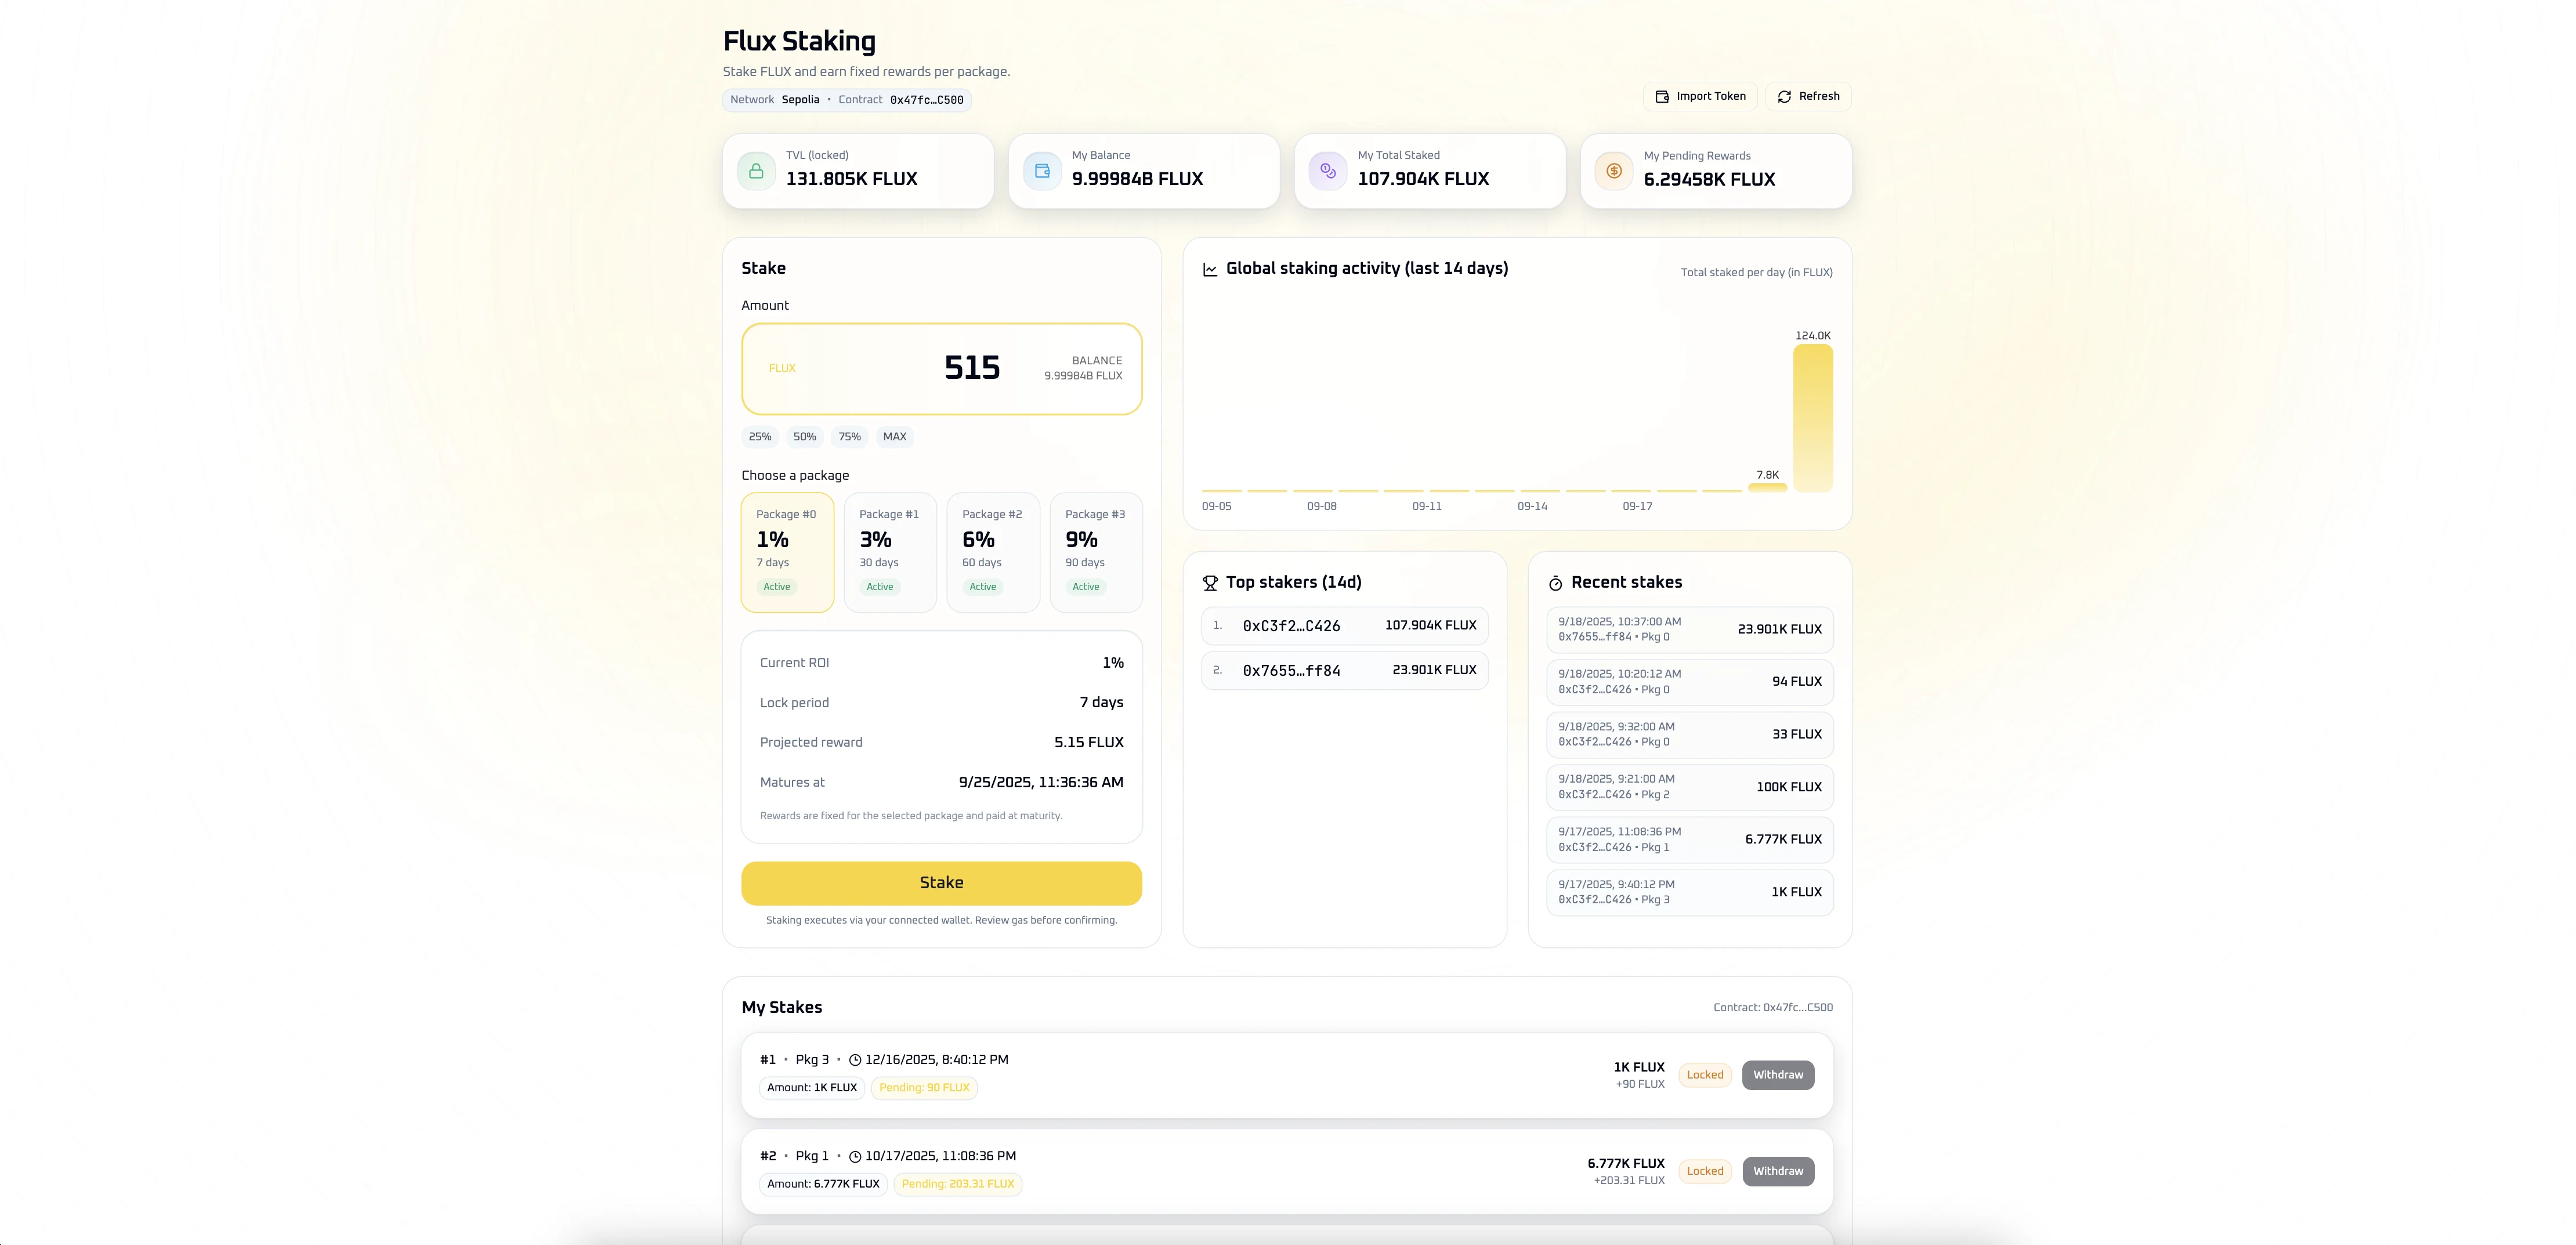
Task: Click the TVL lock icon
Action: [756, 171]
